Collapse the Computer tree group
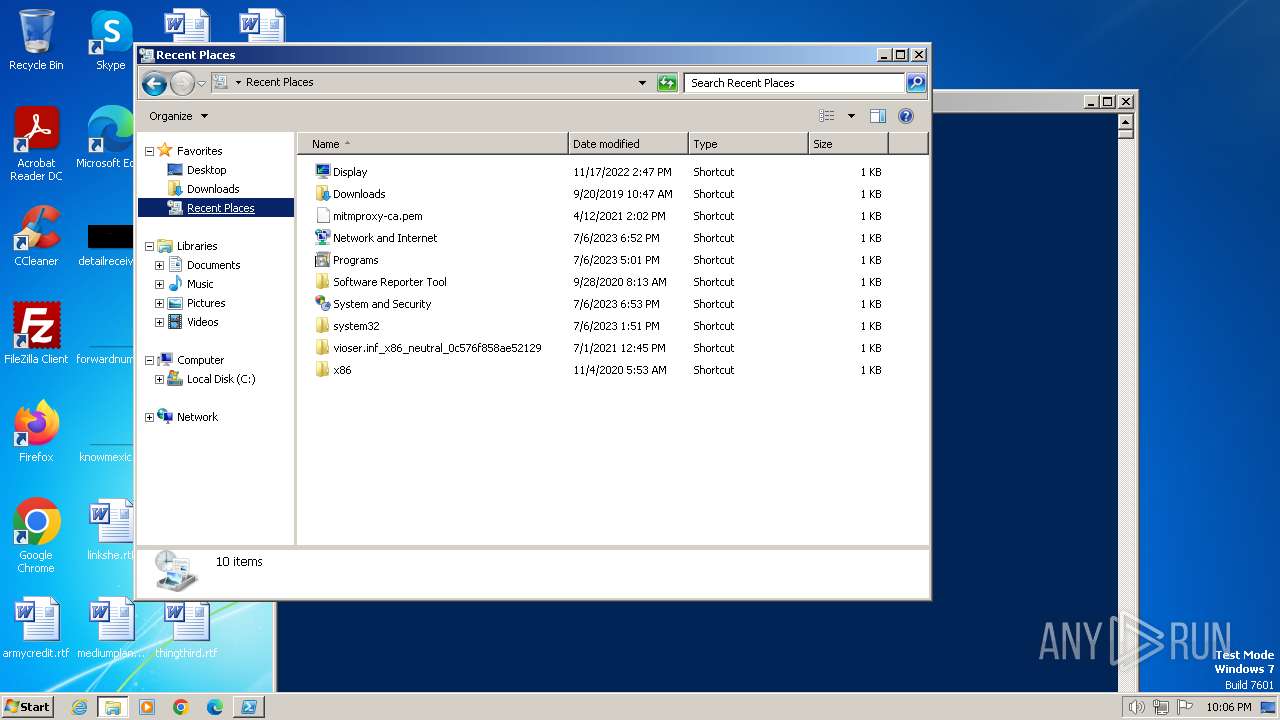 pos(150,361)
